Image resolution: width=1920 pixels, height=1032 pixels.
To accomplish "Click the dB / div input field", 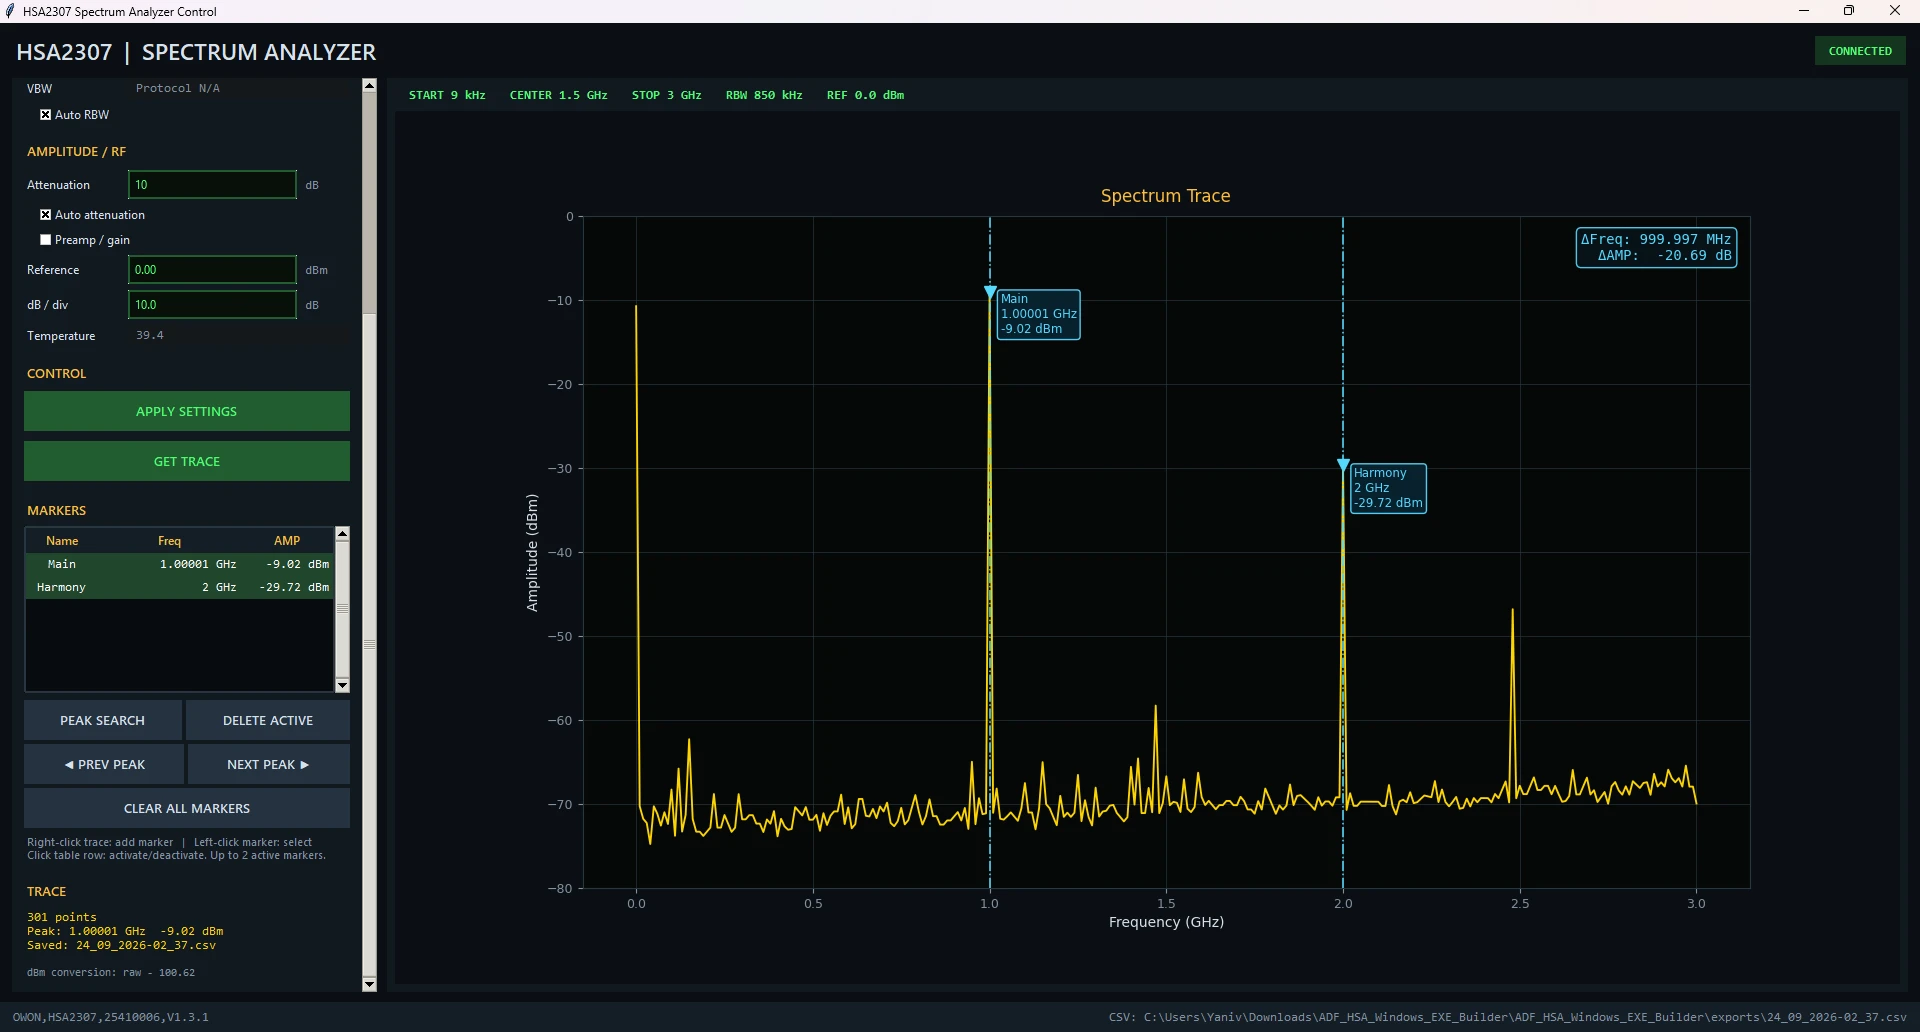I will (212, 305).
